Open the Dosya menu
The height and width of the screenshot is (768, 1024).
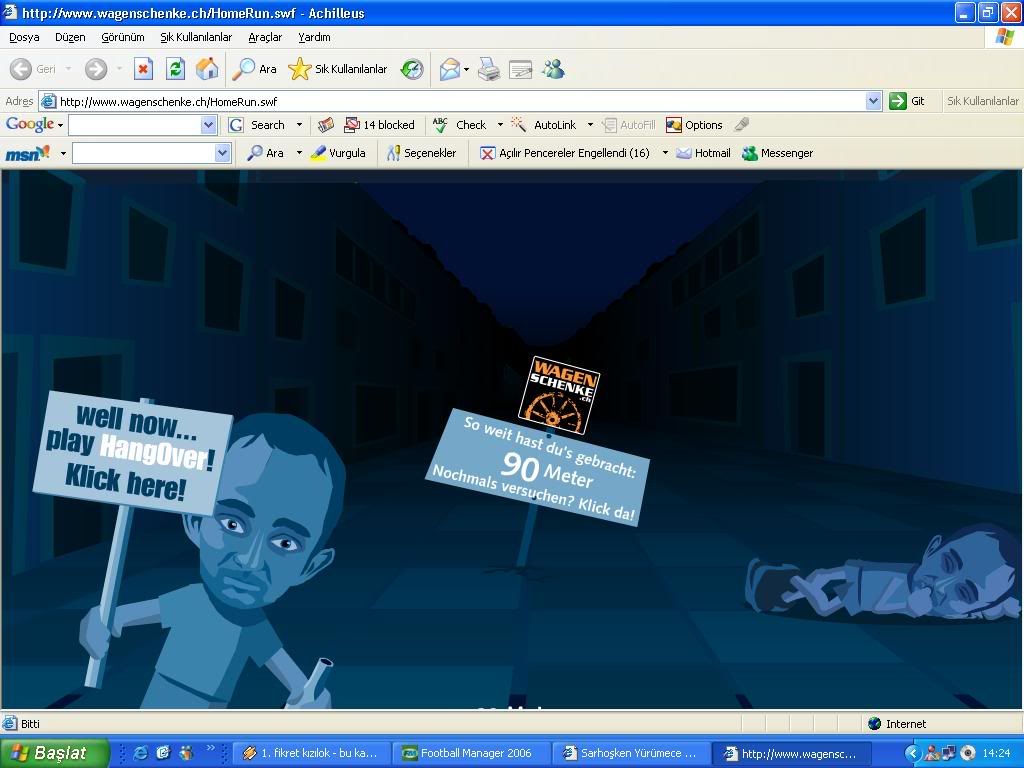[x=24, y=37]
